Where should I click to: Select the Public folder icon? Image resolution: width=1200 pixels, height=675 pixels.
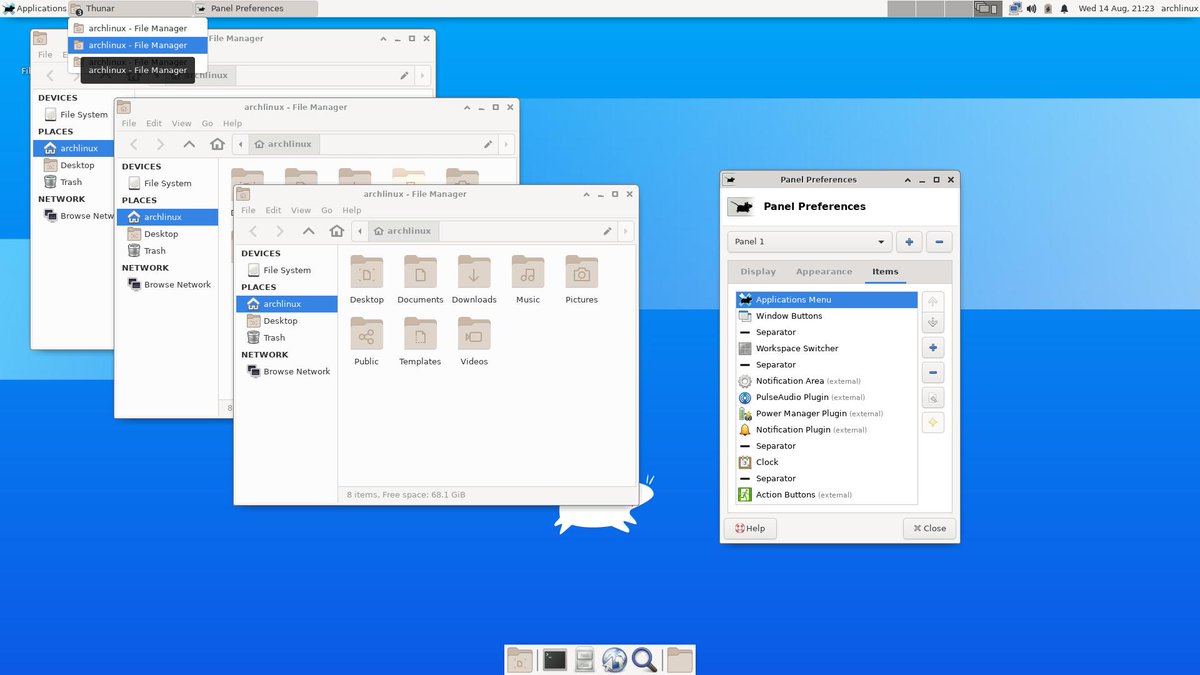tap(366, 333)
